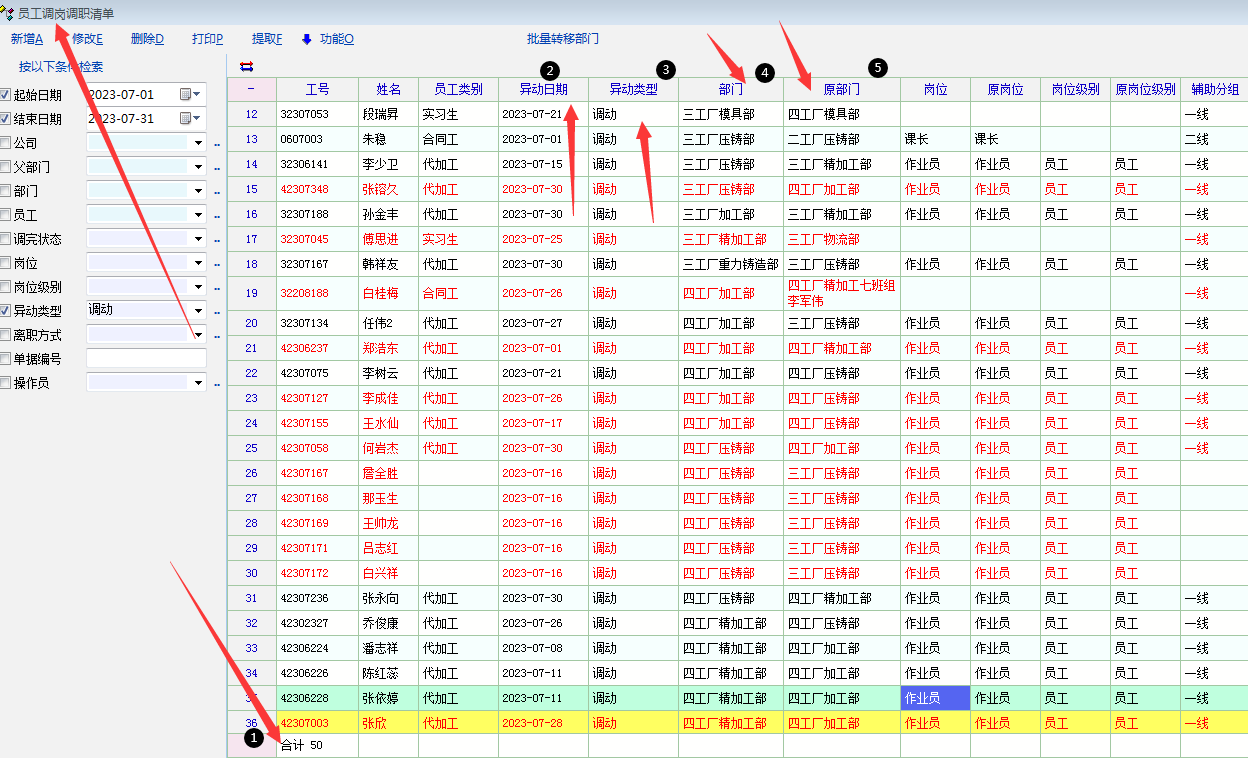The width and height of the screenshot is (1248, 758).
Task: Click the app icon in the title bar
Action: pyautogui.click(x=9, y=13)
